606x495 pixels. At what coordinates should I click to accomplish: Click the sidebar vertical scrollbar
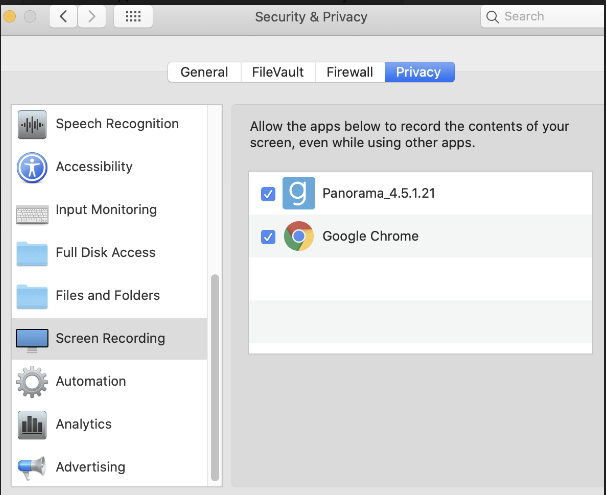coord(214,380)
